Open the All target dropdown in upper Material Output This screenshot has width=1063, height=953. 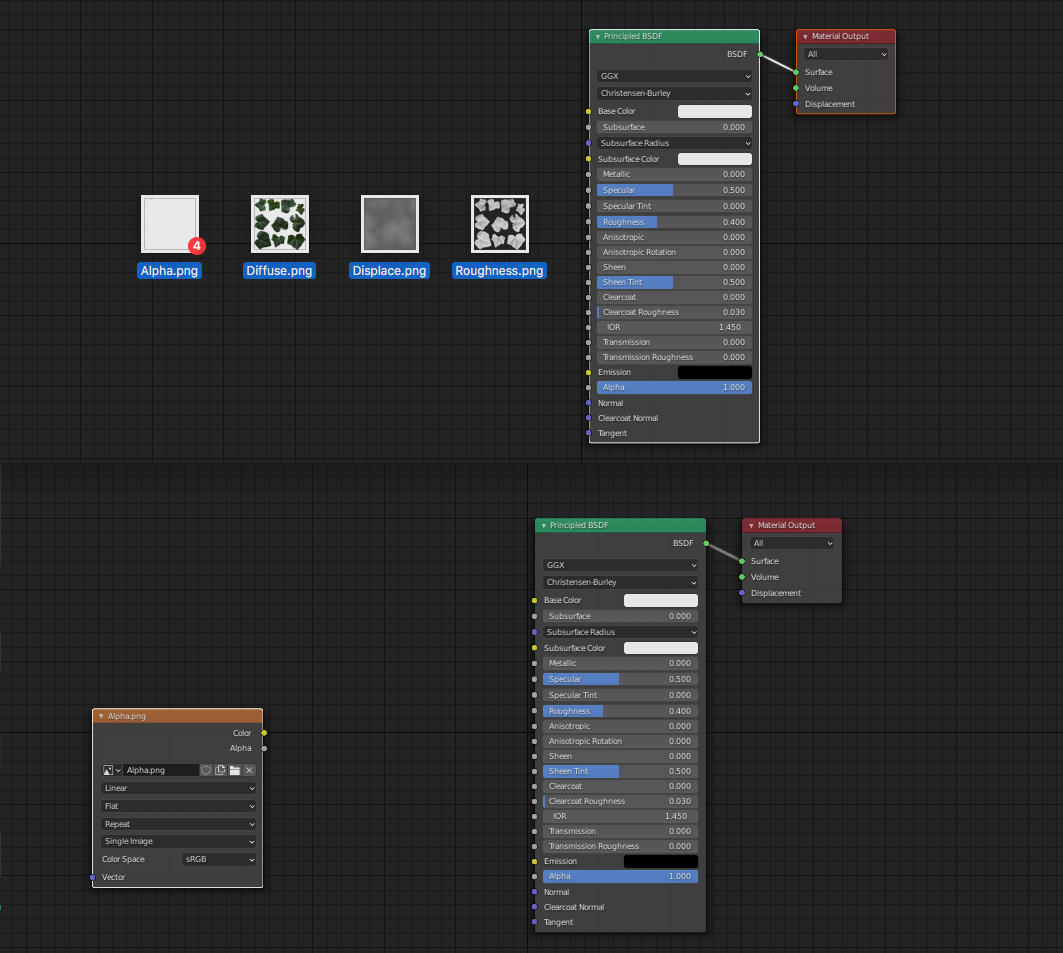pos(846,54)
